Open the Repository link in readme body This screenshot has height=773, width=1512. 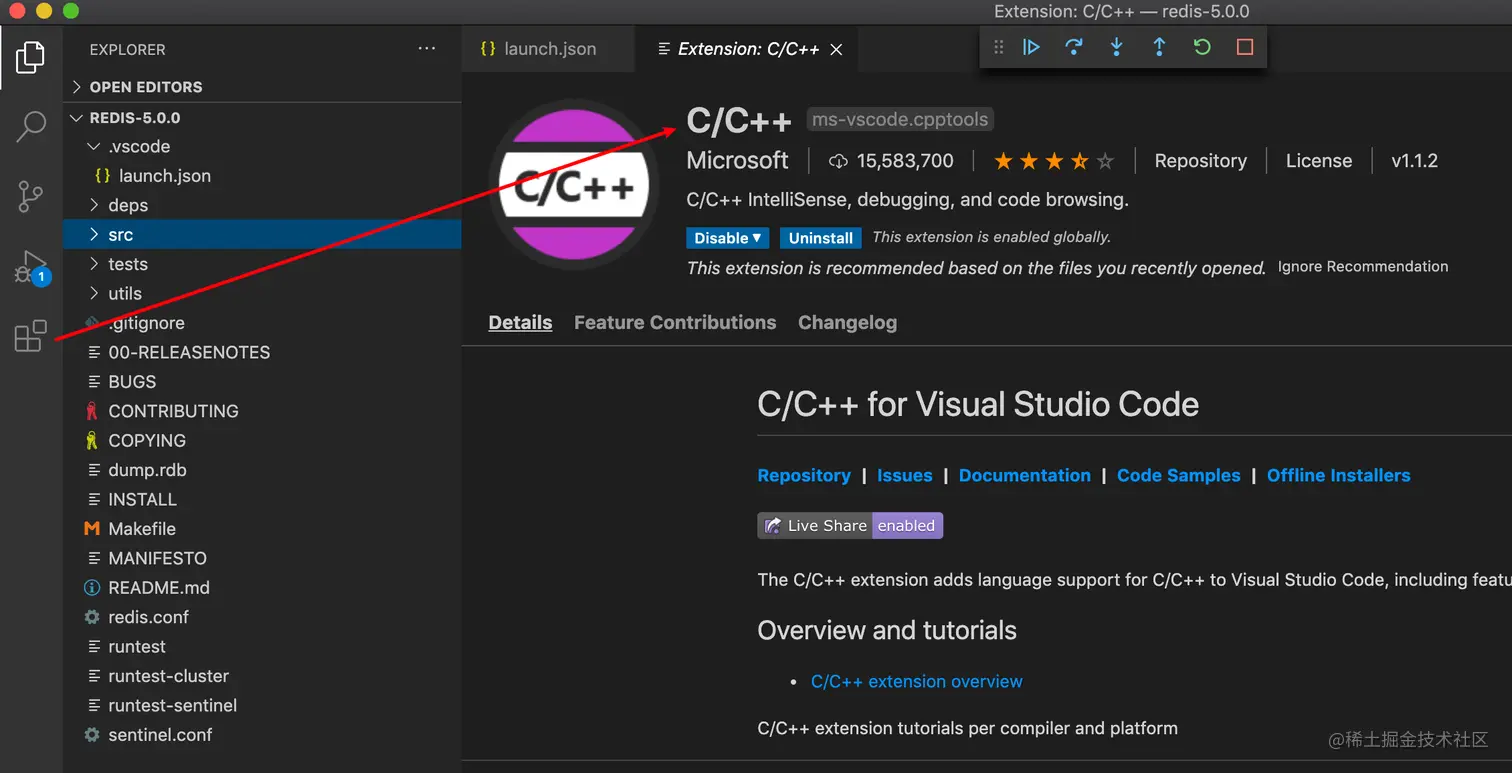click(x=804, y=476)
